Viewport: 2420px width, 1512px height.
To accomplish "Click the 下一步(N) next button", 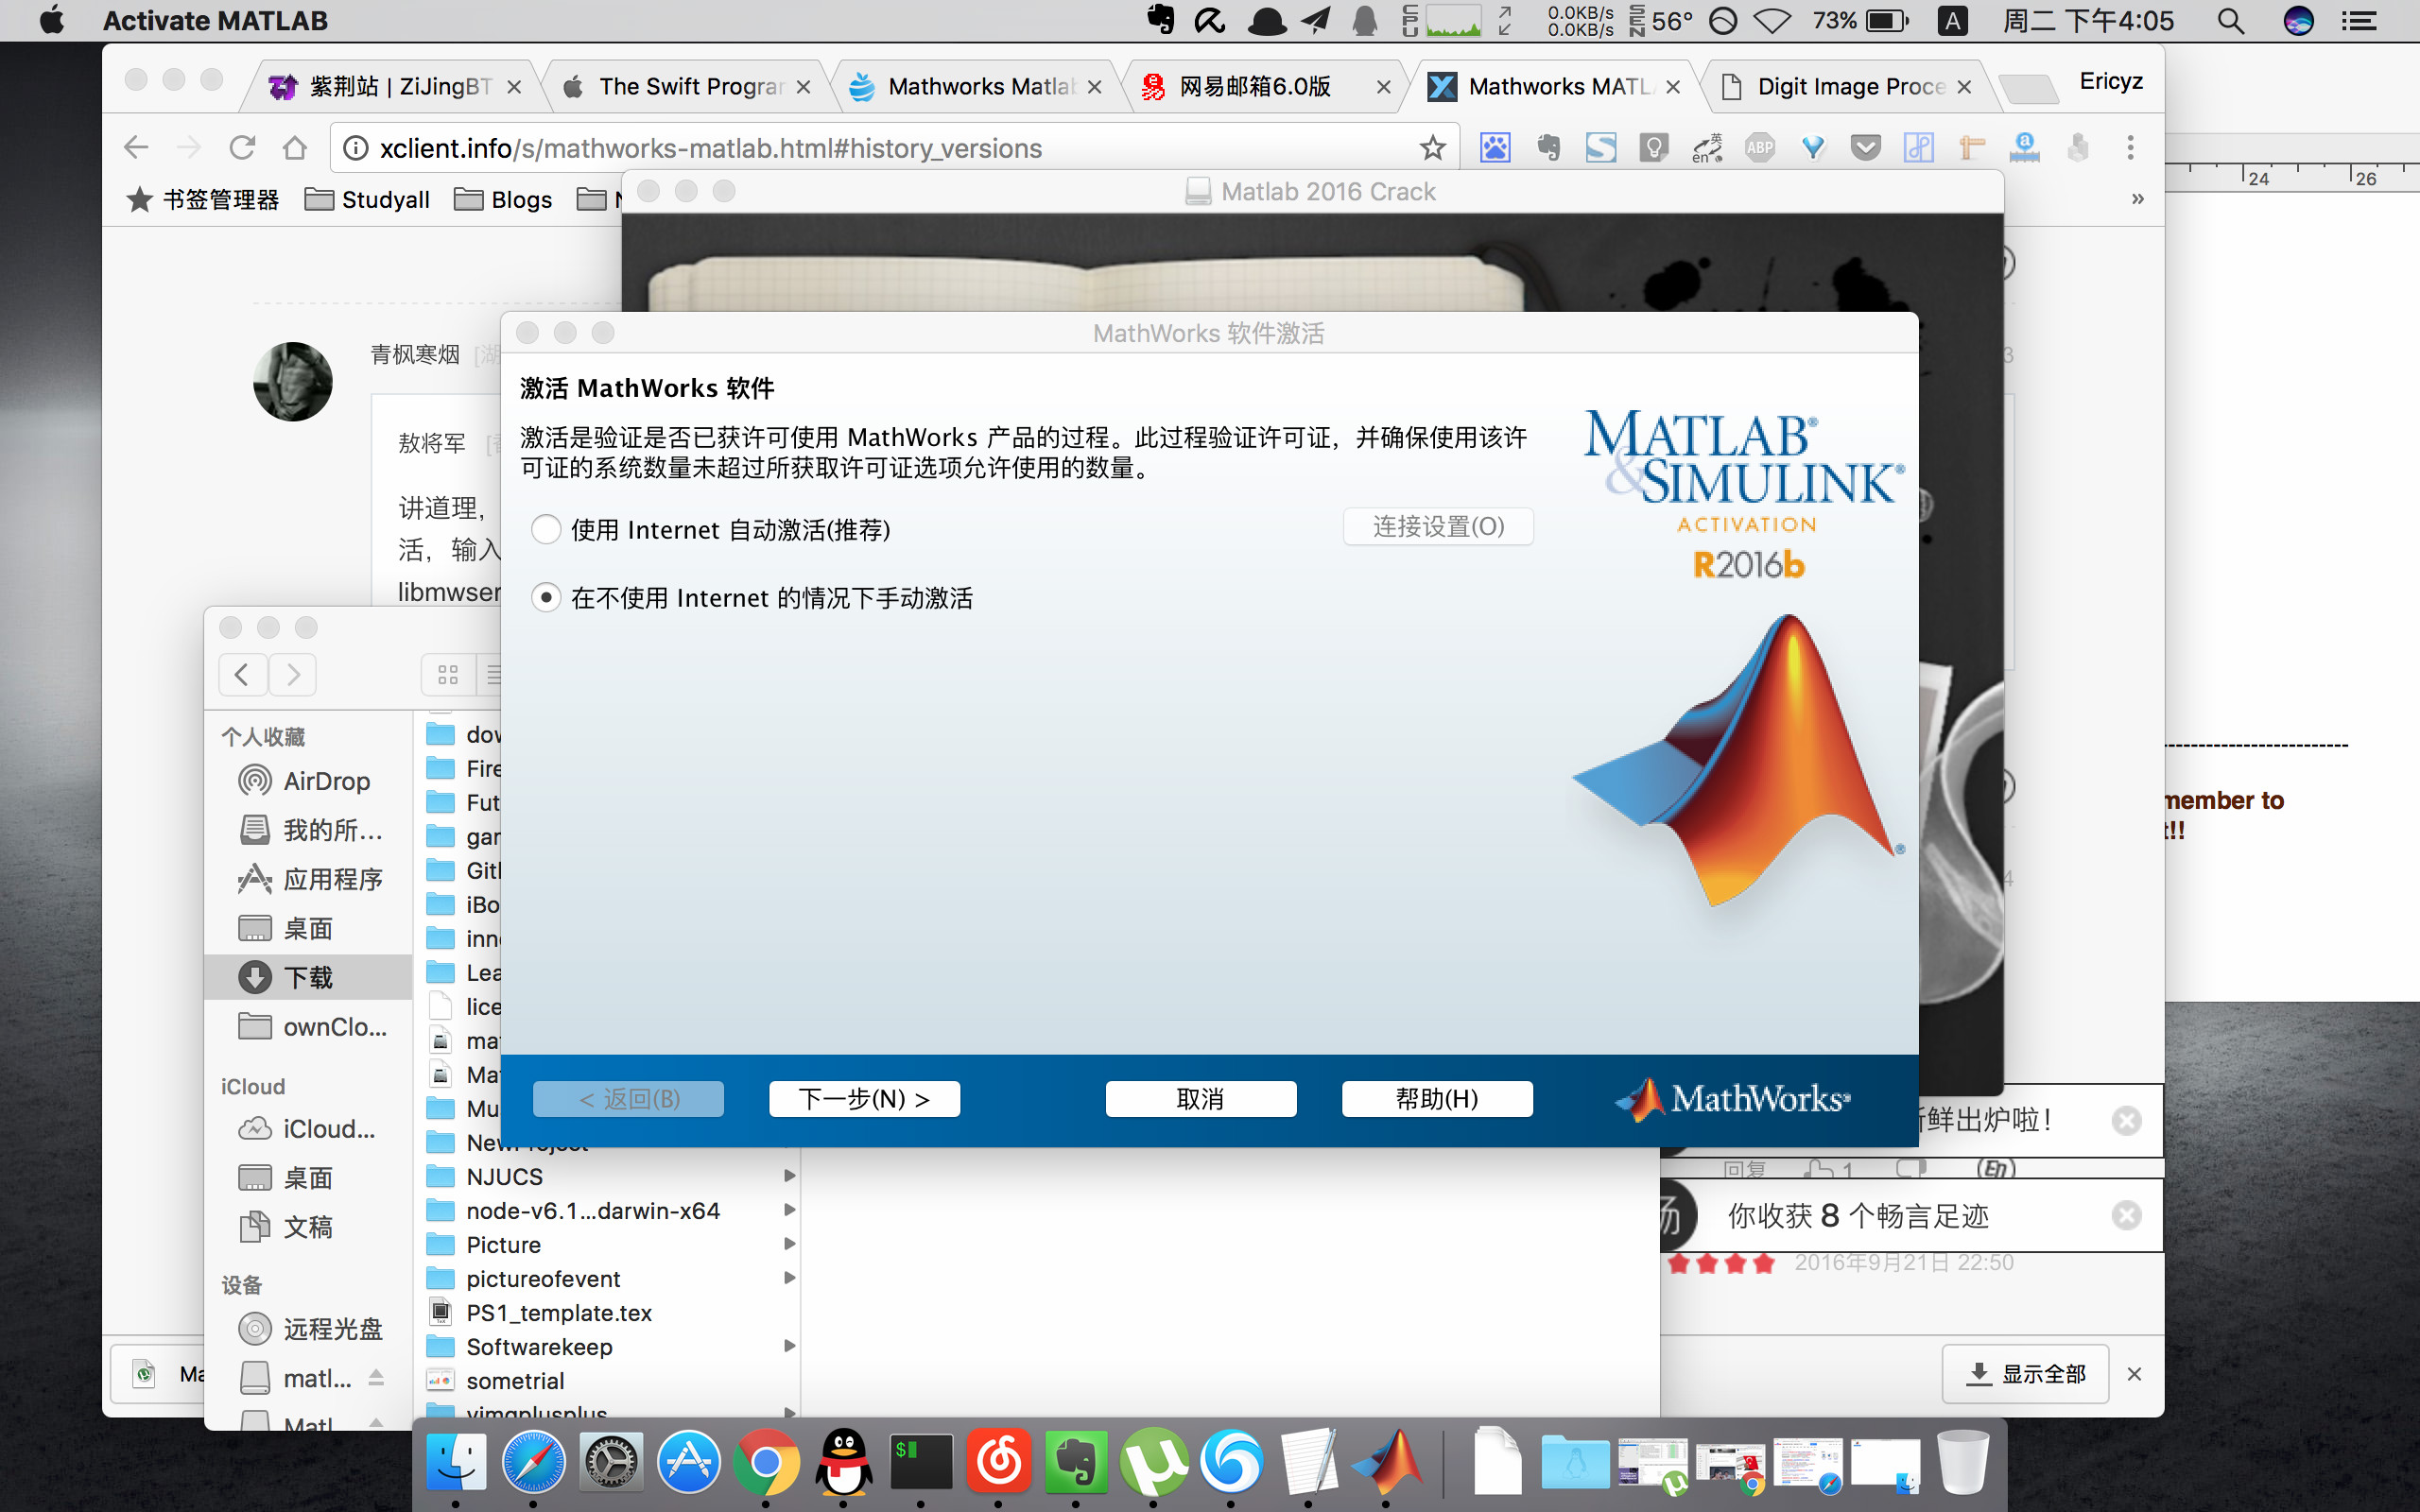I will coord(864,1099).
